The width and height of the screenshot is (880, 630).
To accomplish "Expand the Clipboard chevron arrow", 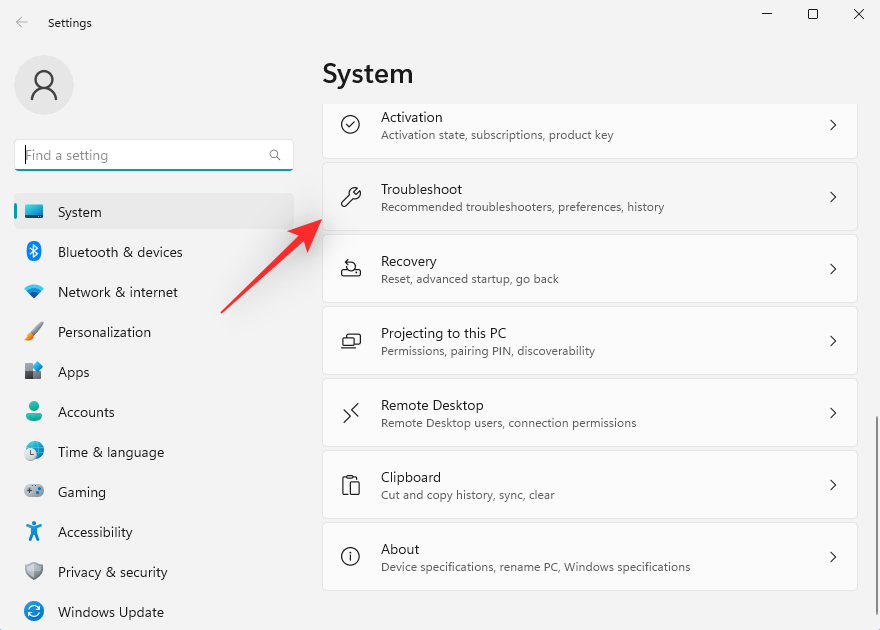I will point(833,485).
